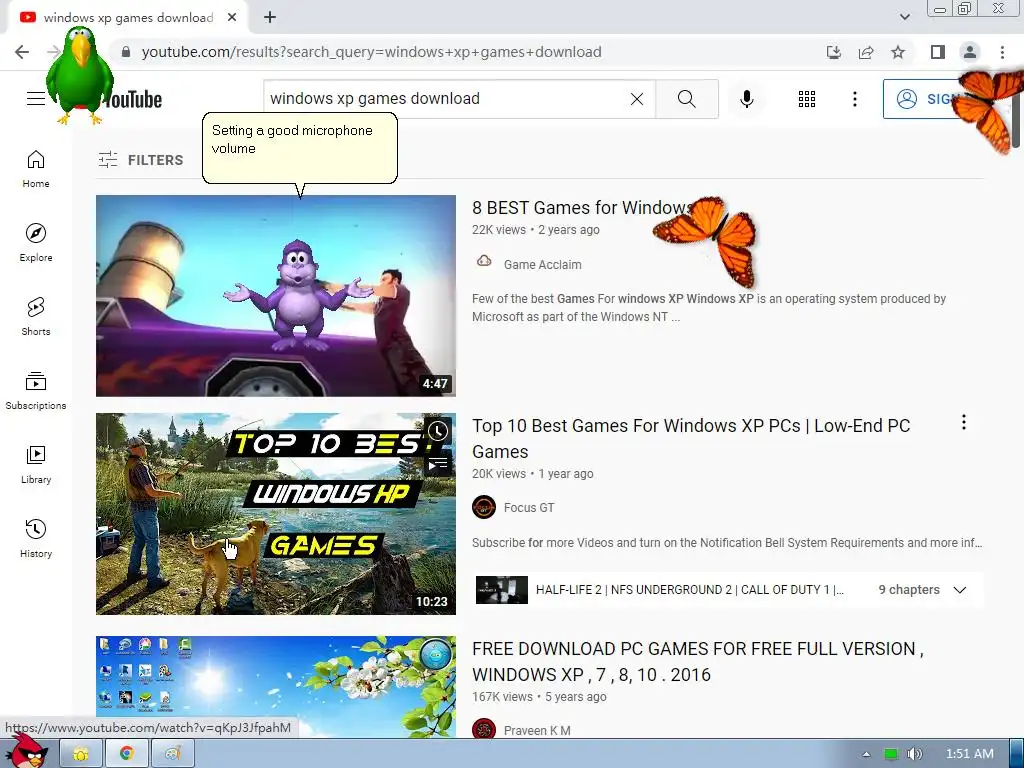Visit the Focus GT channel
This screenshot has height=768, width=1024.
[x=529, y=507]
